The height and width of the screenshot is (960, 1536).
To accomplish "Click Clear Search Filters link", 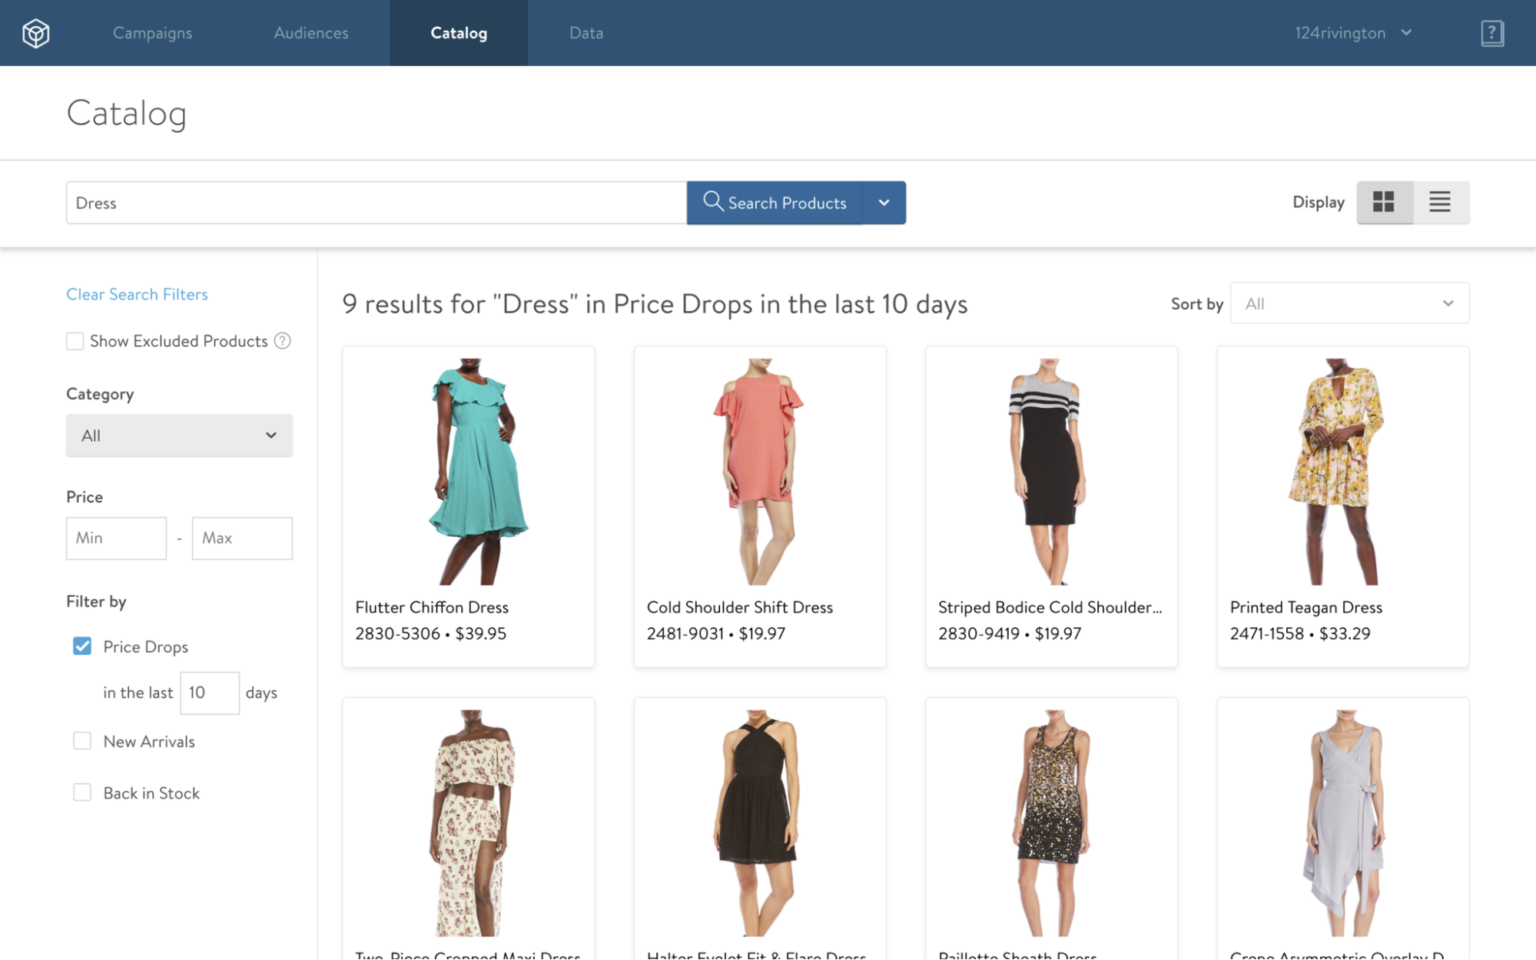I will pos(137,294).
